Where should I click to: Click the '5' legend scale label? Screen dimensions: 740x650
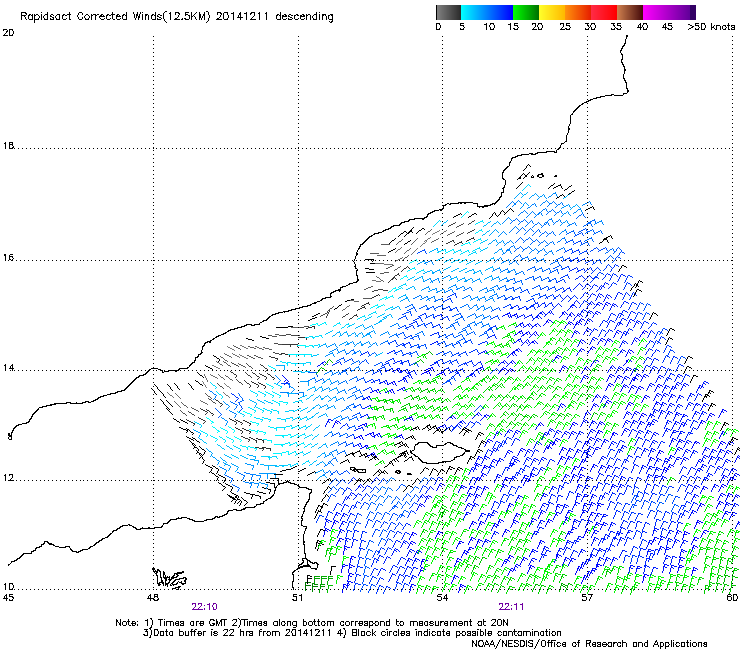coord(462,26)
